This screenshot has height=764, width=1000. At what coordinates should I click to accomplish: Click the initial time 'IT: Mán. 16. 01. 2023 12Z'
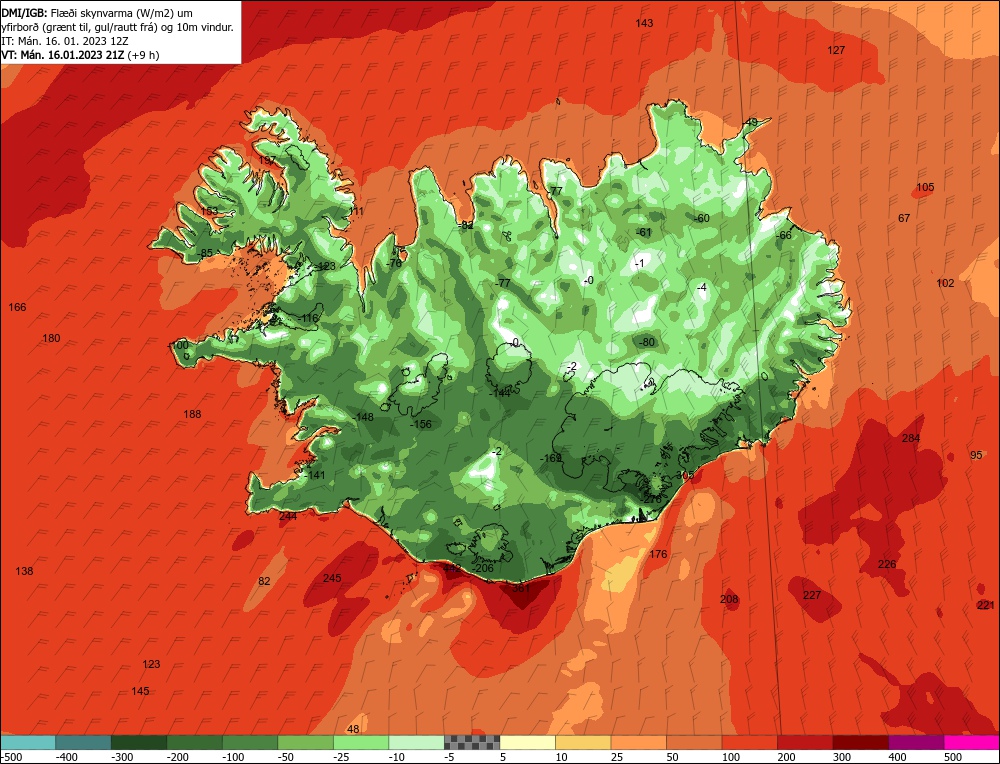click(x=65, y=41)
